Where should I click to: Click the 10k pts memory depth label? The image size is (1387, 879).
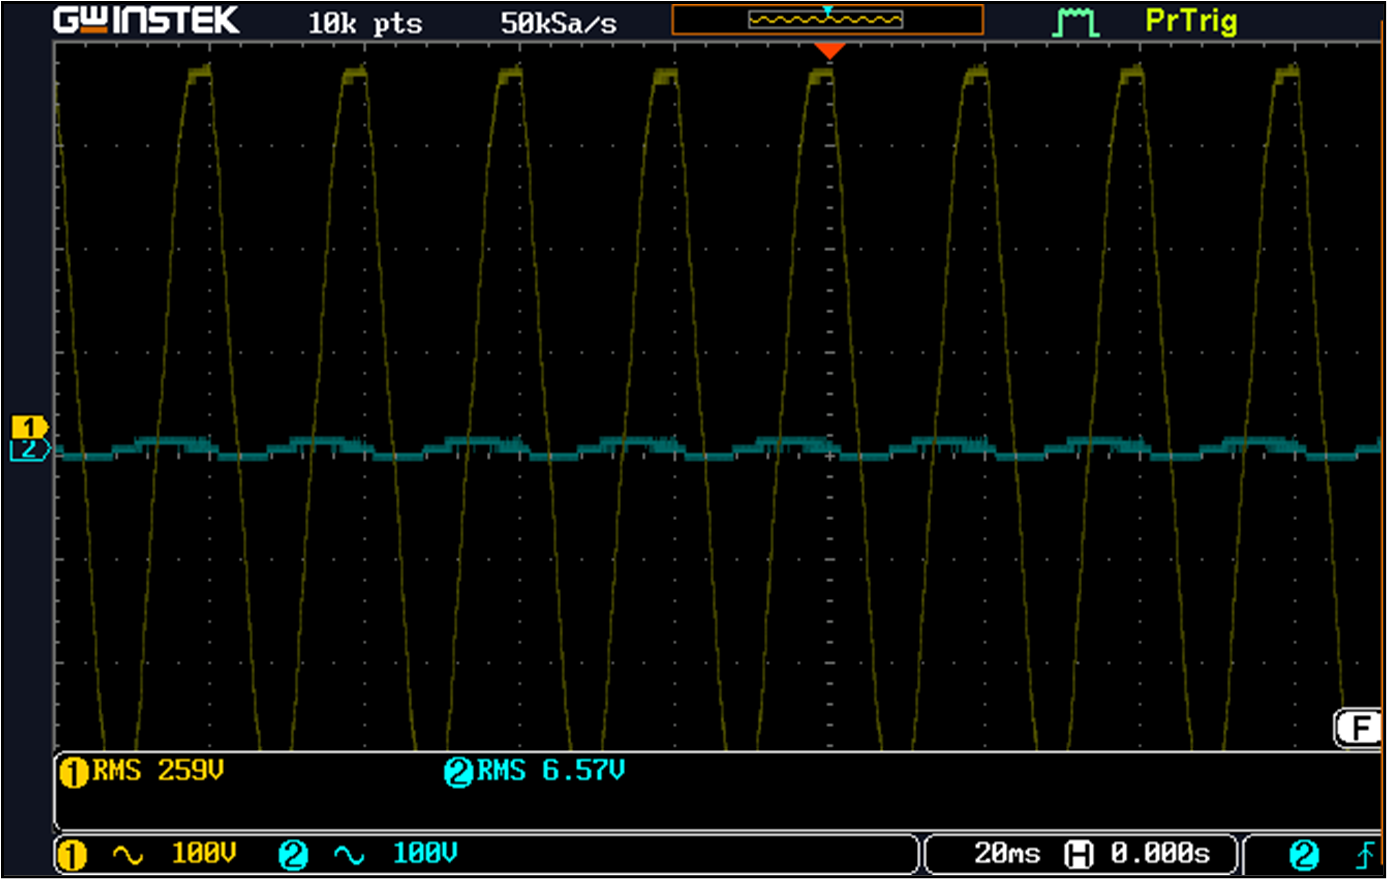366,22
